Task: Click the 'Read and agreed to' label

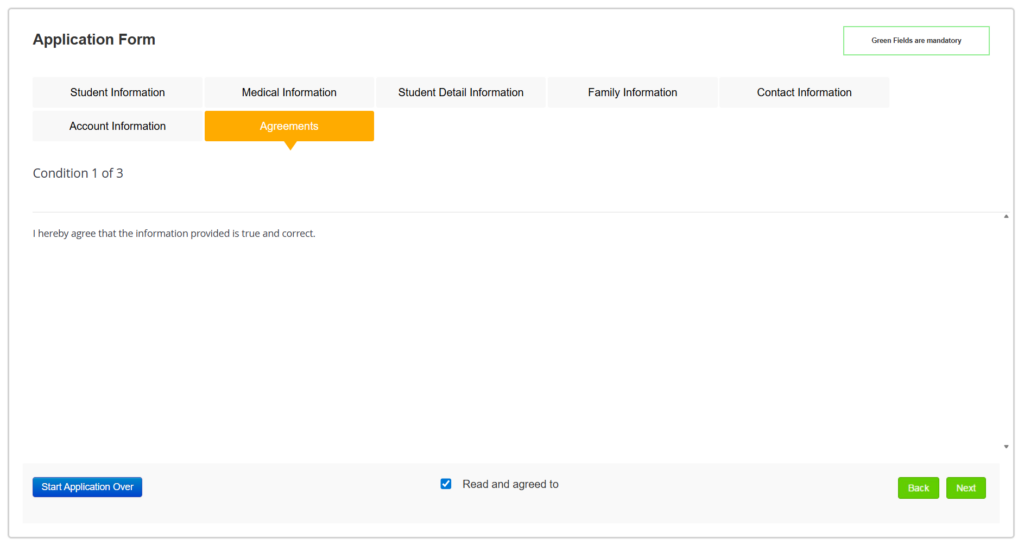Action: (x=510, y=484)
